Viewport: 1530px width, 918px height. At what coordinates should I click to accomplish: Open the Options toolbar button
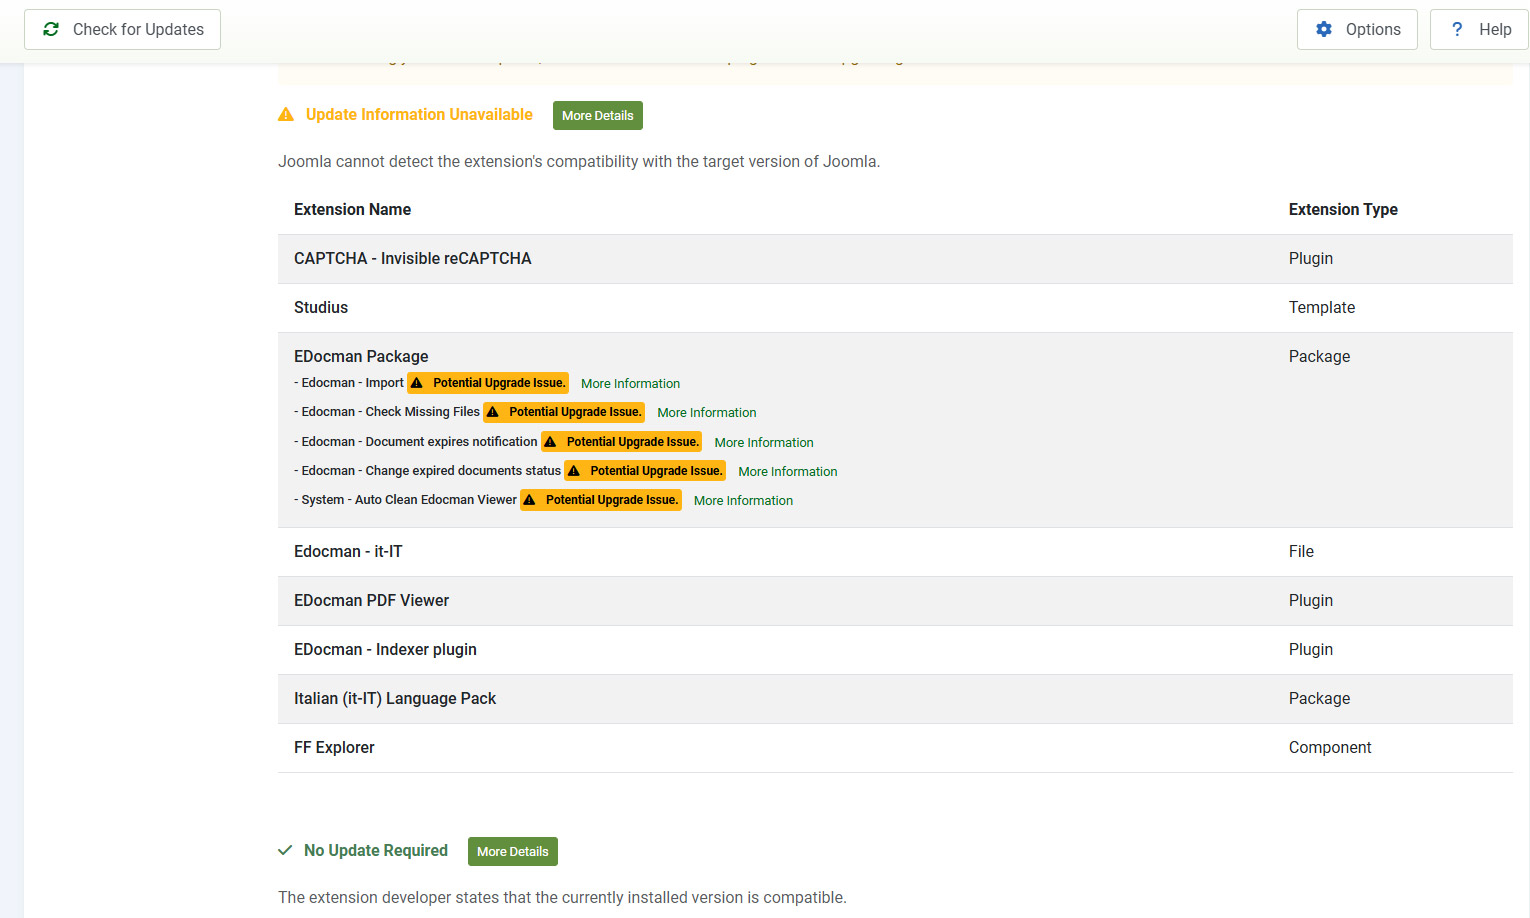tap(1357, 30)
